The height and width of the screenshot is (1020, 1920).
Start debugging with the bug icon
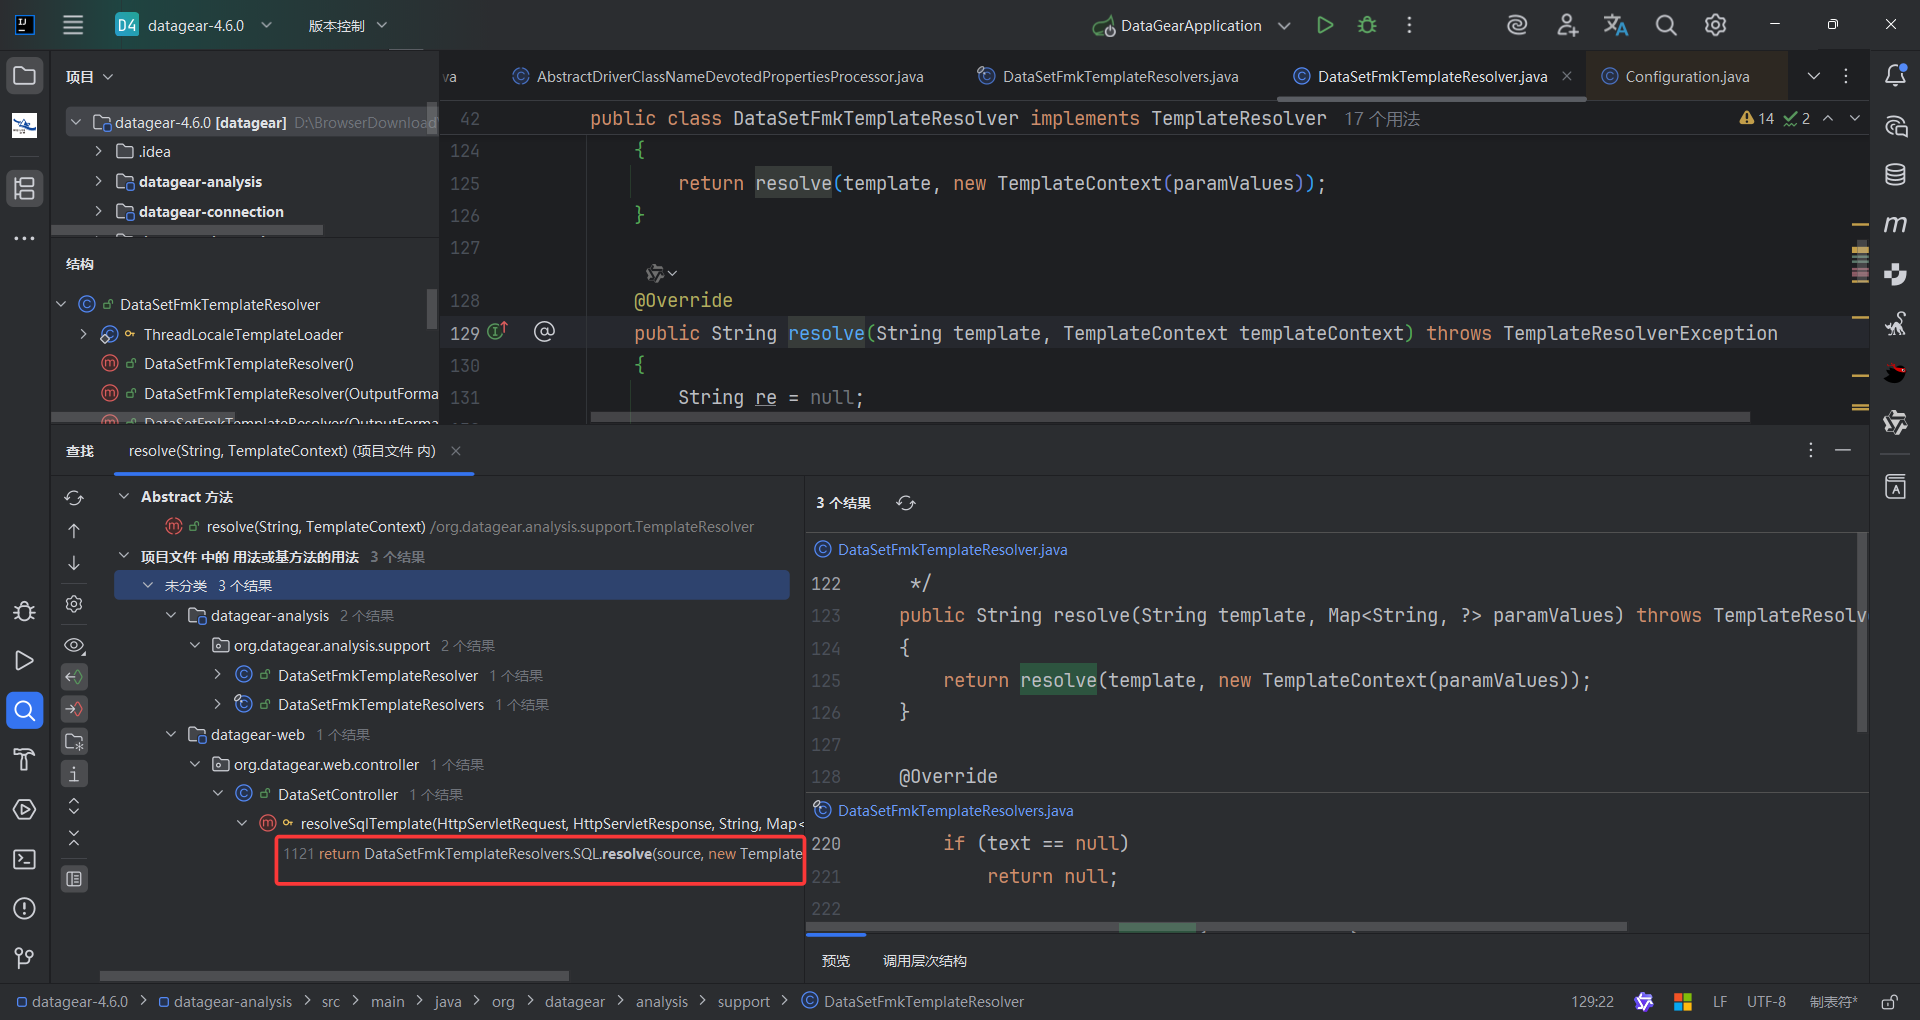(x=1367, y=25)
